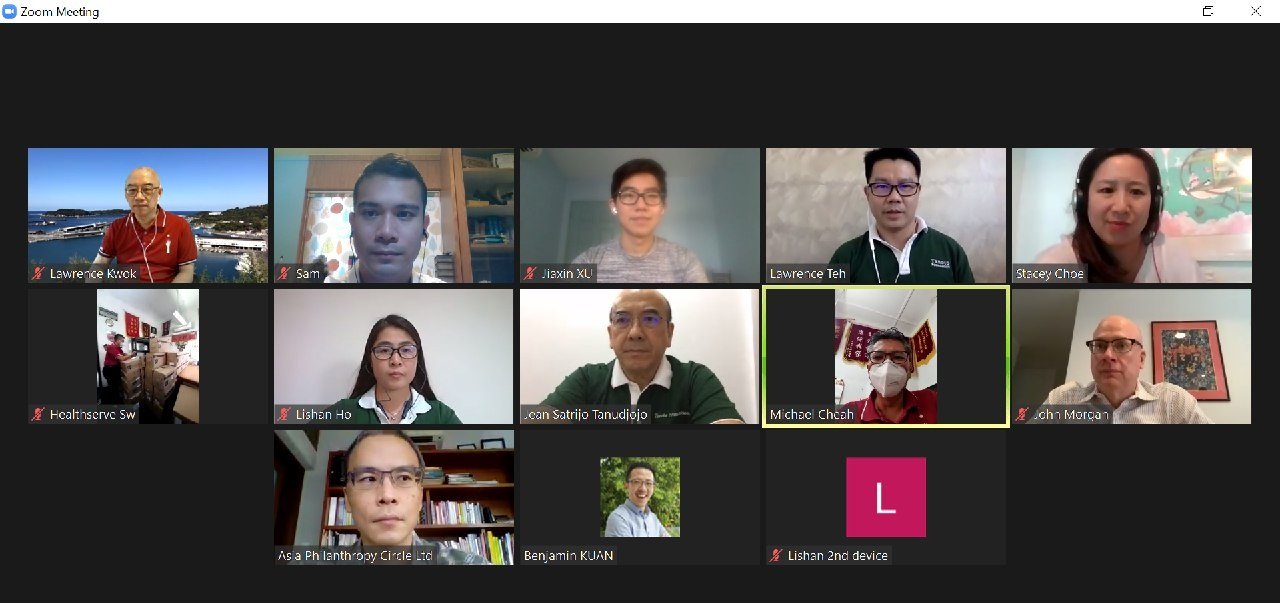Select Stacey Choe's video tile
Viewport: 1280px width, 603px height.
[1131, 215]
